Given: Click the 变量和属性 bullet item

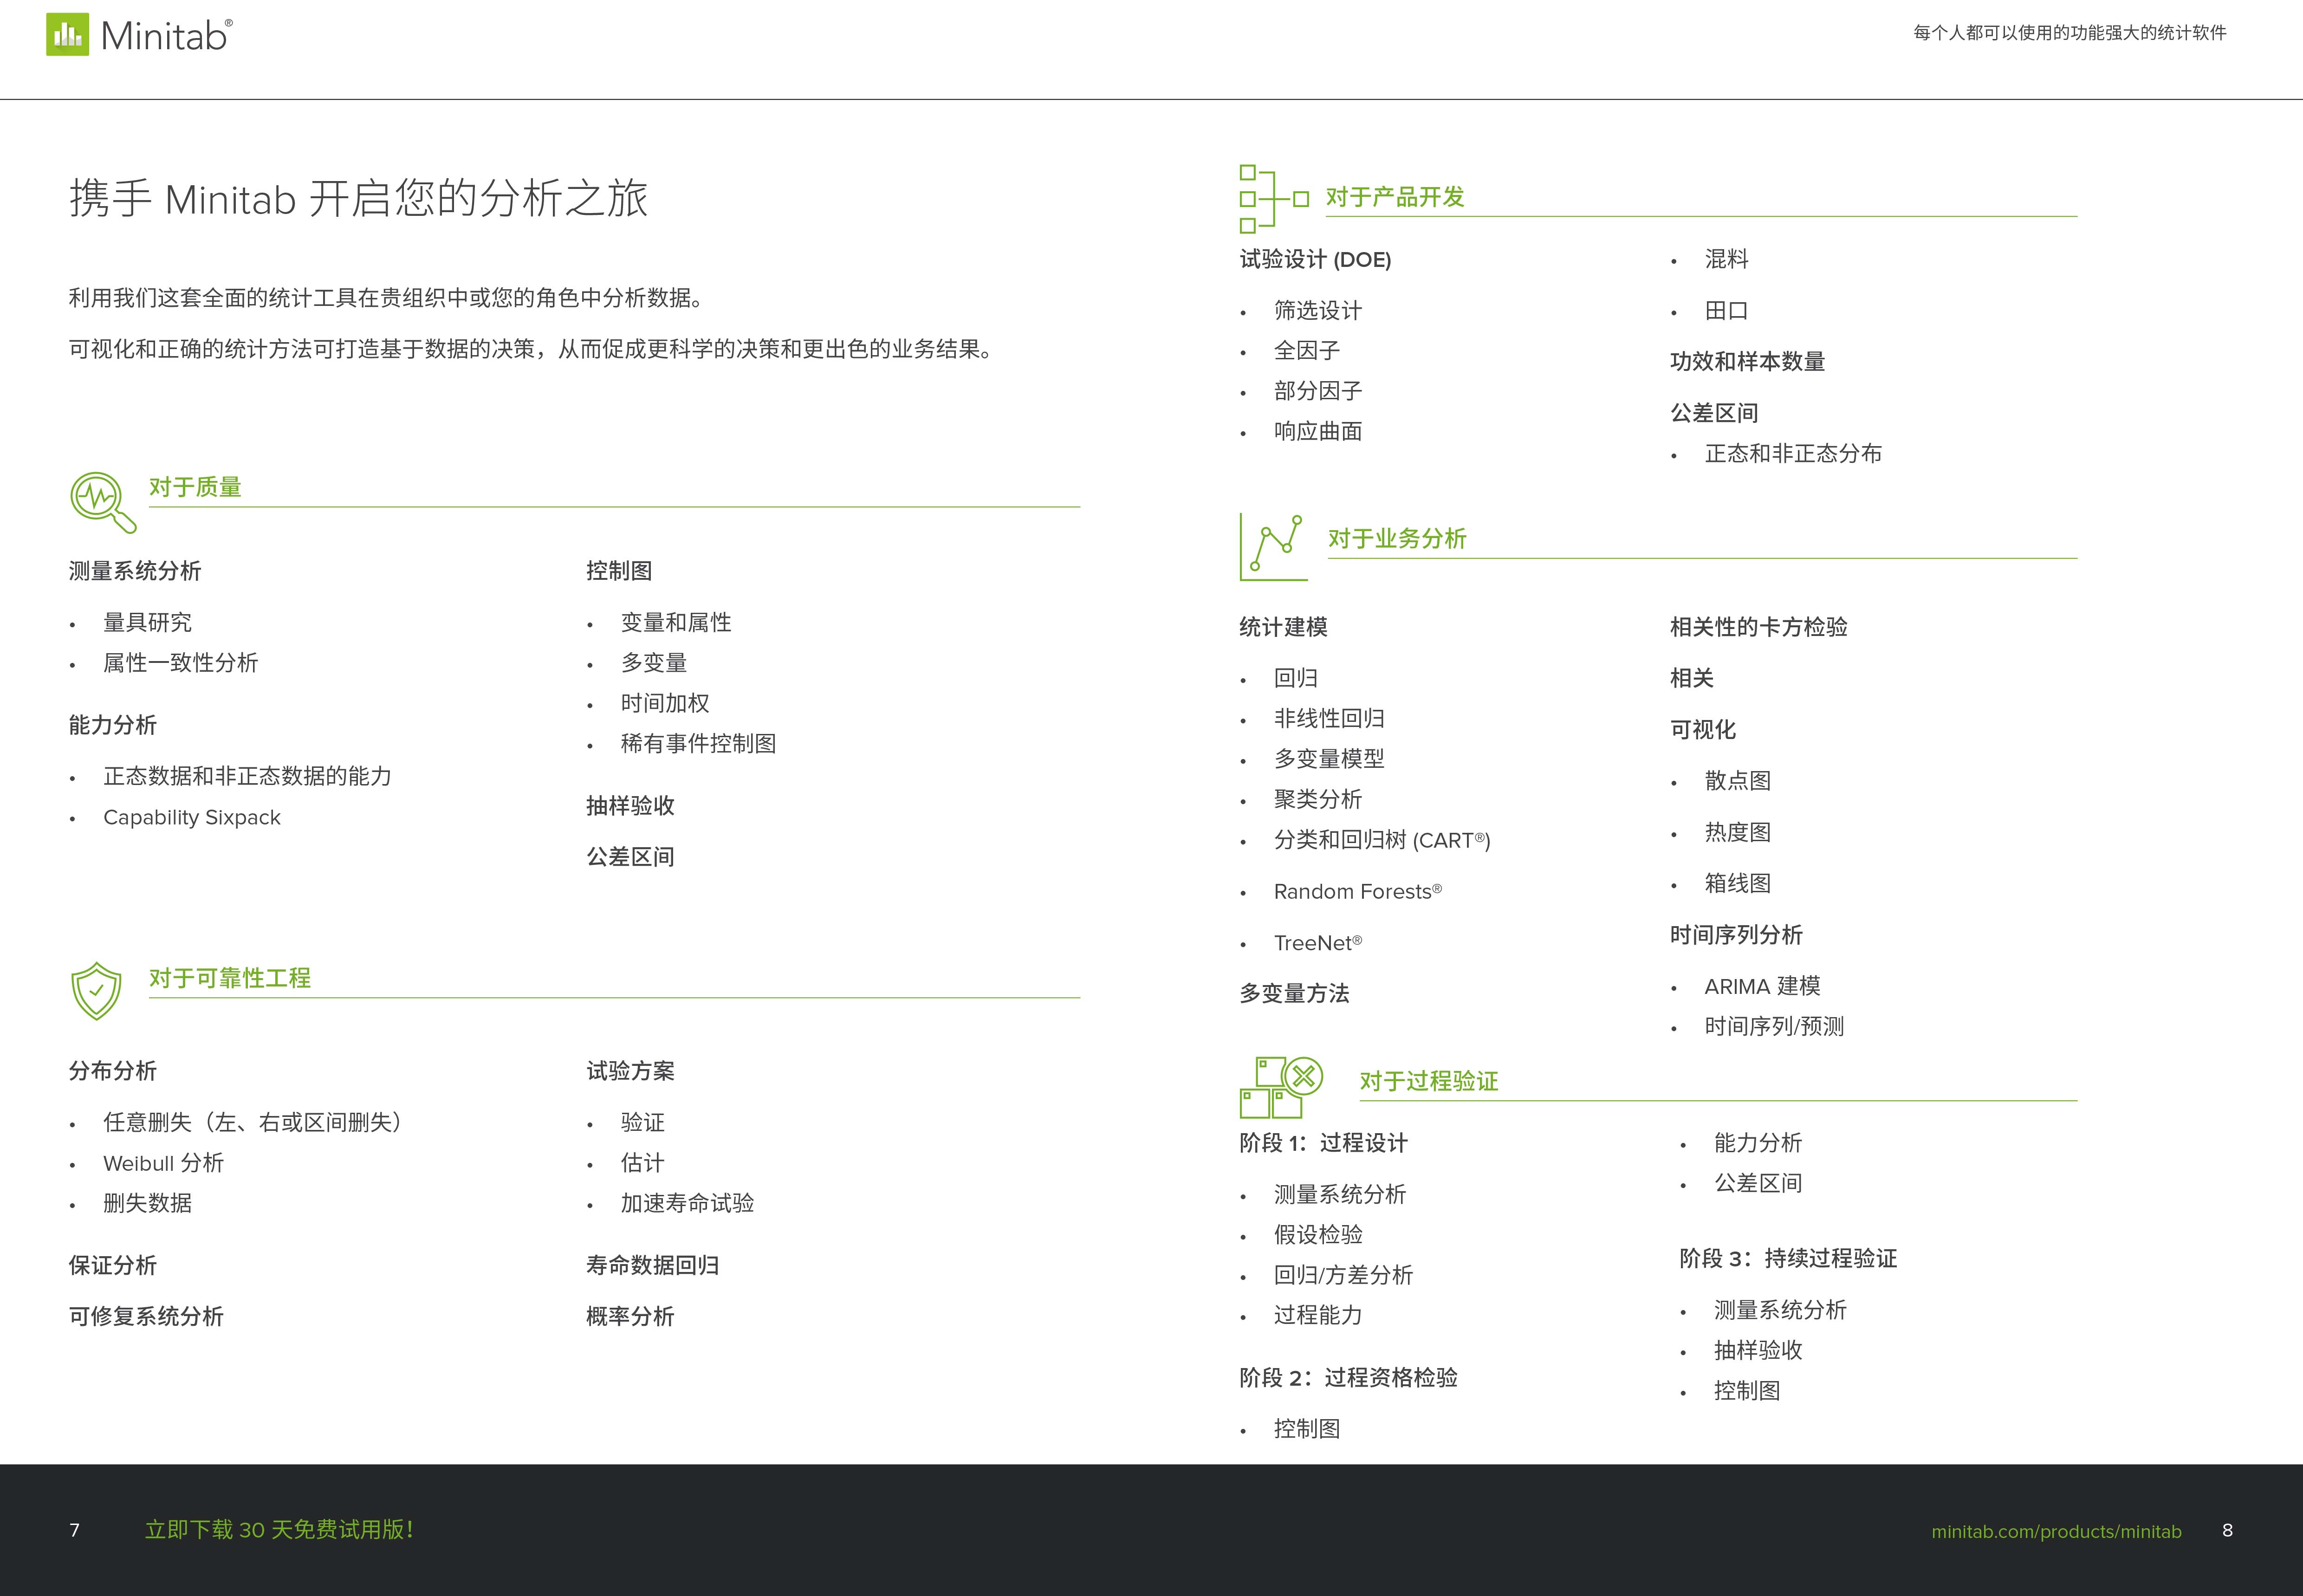Looking at the screenshot, I should click(676, 622).
